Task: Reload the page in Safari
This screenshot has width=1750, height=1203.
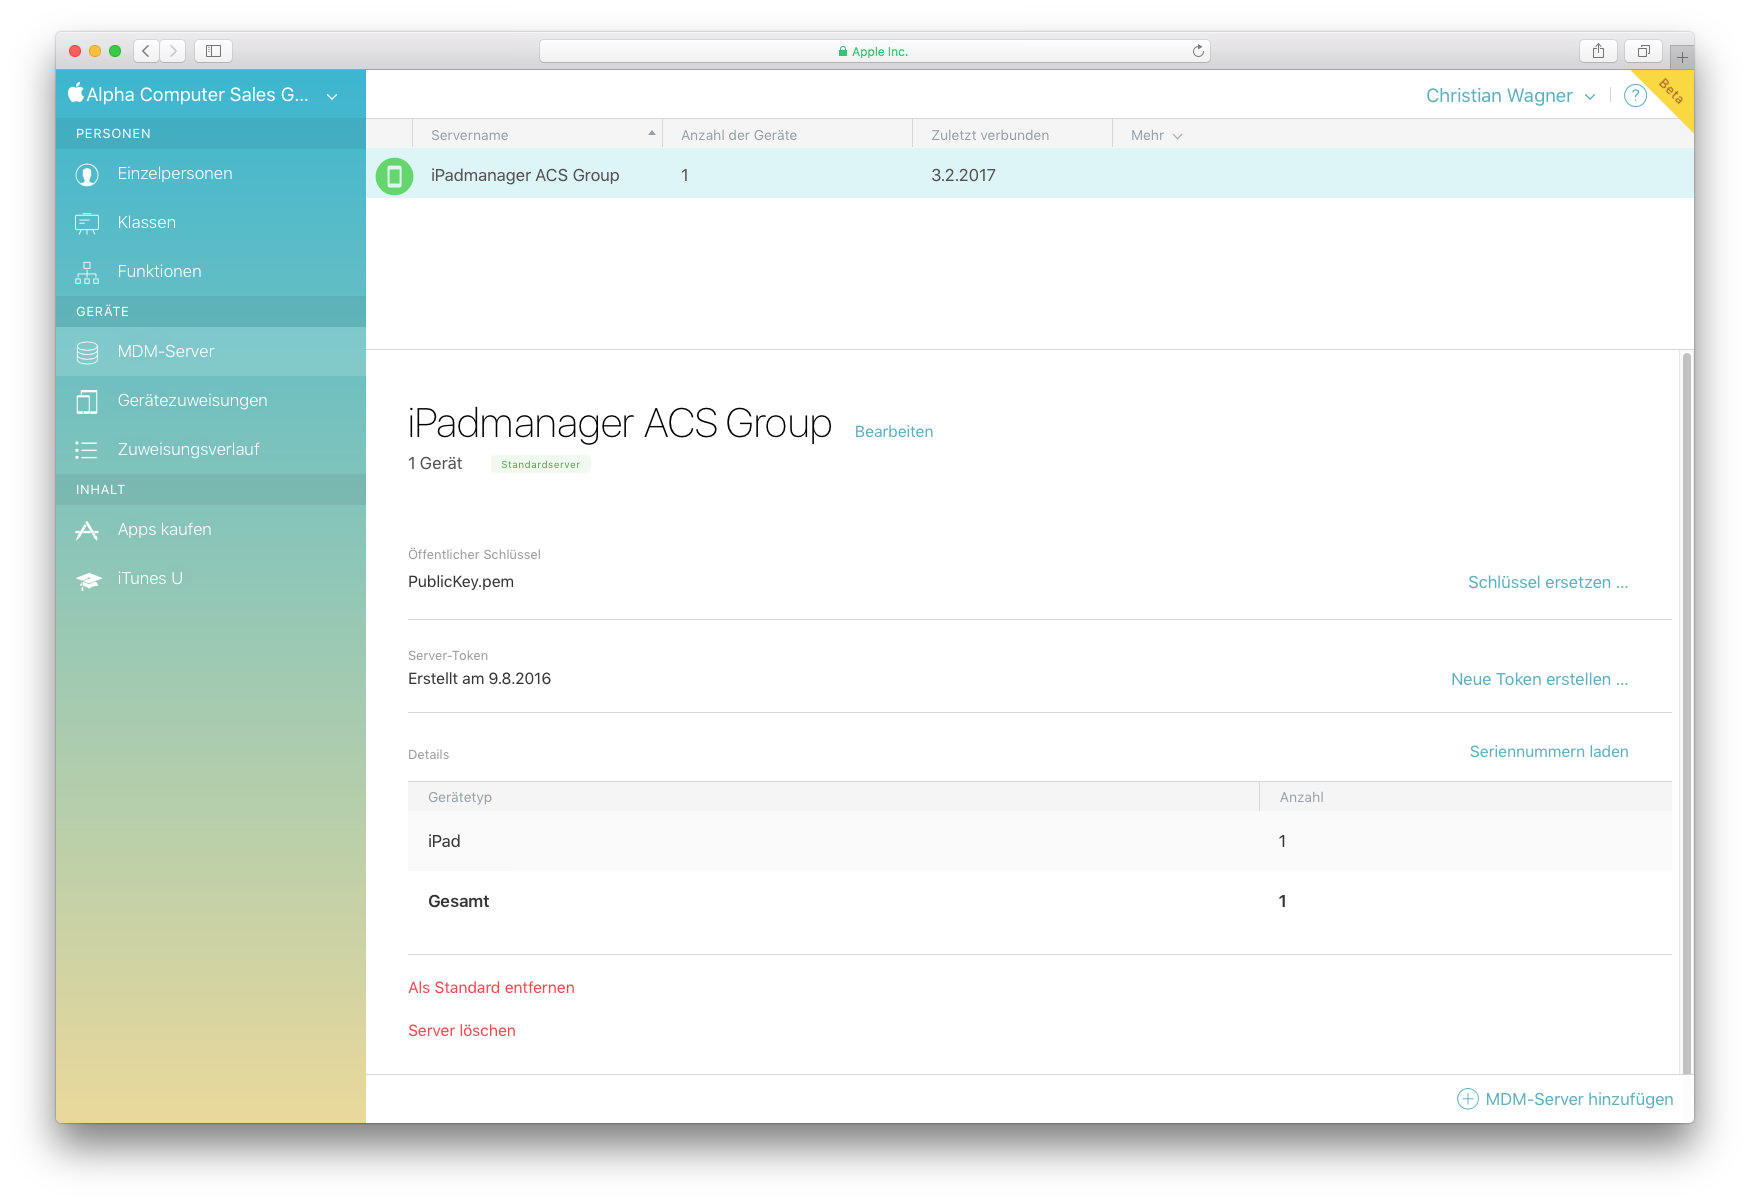Action: 1198,51
